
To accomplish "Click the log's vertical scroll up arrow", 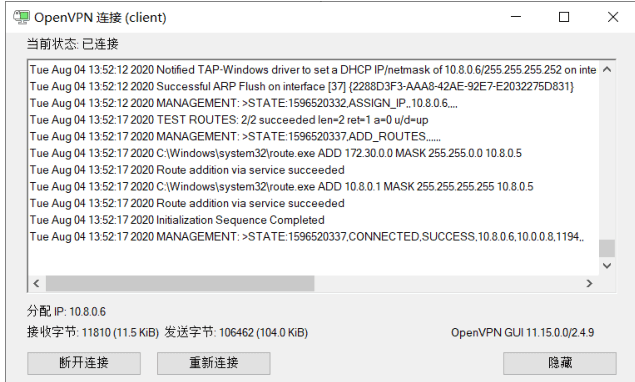I will pos(607,70).
